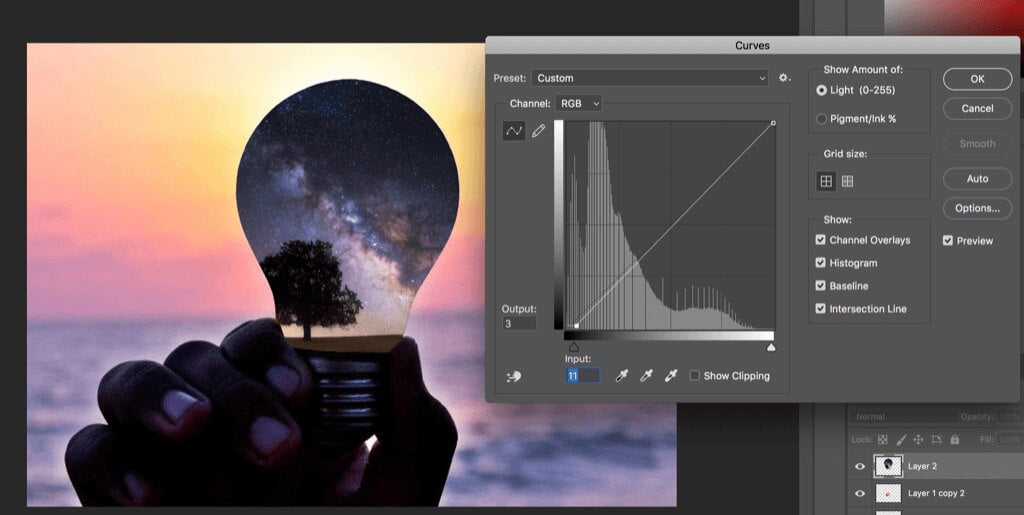Uncheck the Preview checkbox
This screenshot has width=1024, height=515.
(x=948, y=240)
